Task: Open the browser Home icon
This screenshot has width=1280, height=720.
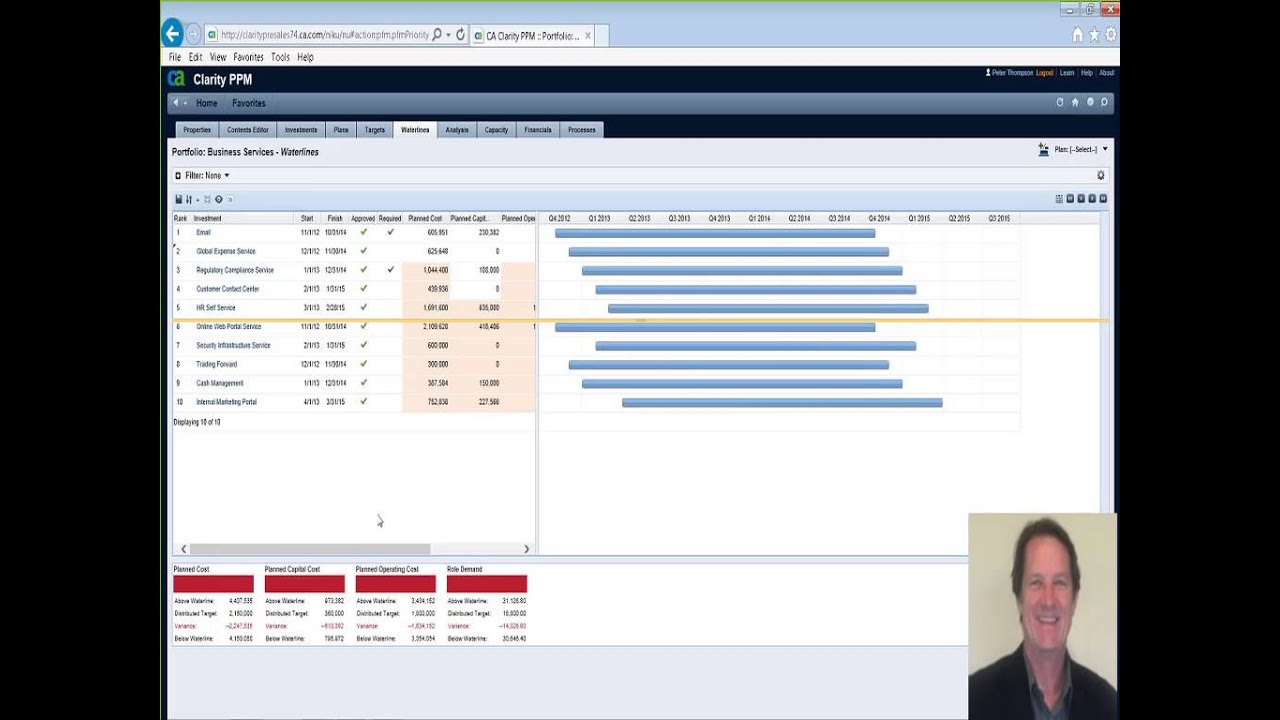Action: pos(1077,35)
